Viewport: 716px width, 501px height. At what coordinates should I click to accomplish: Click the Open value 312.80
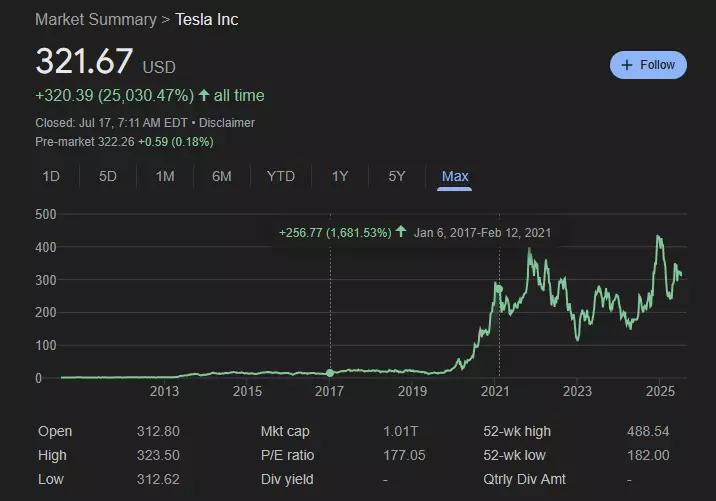(x=158, y=431)
